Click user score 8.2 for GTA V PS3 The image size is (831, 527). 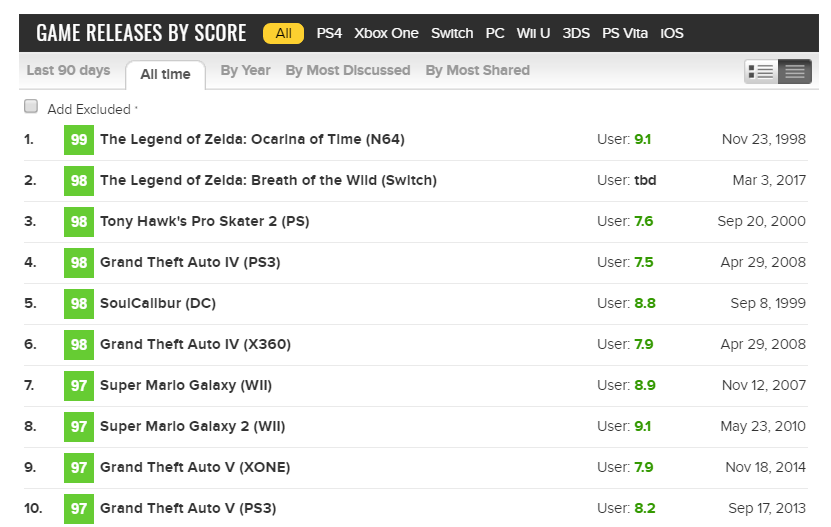tap(645, 508)
